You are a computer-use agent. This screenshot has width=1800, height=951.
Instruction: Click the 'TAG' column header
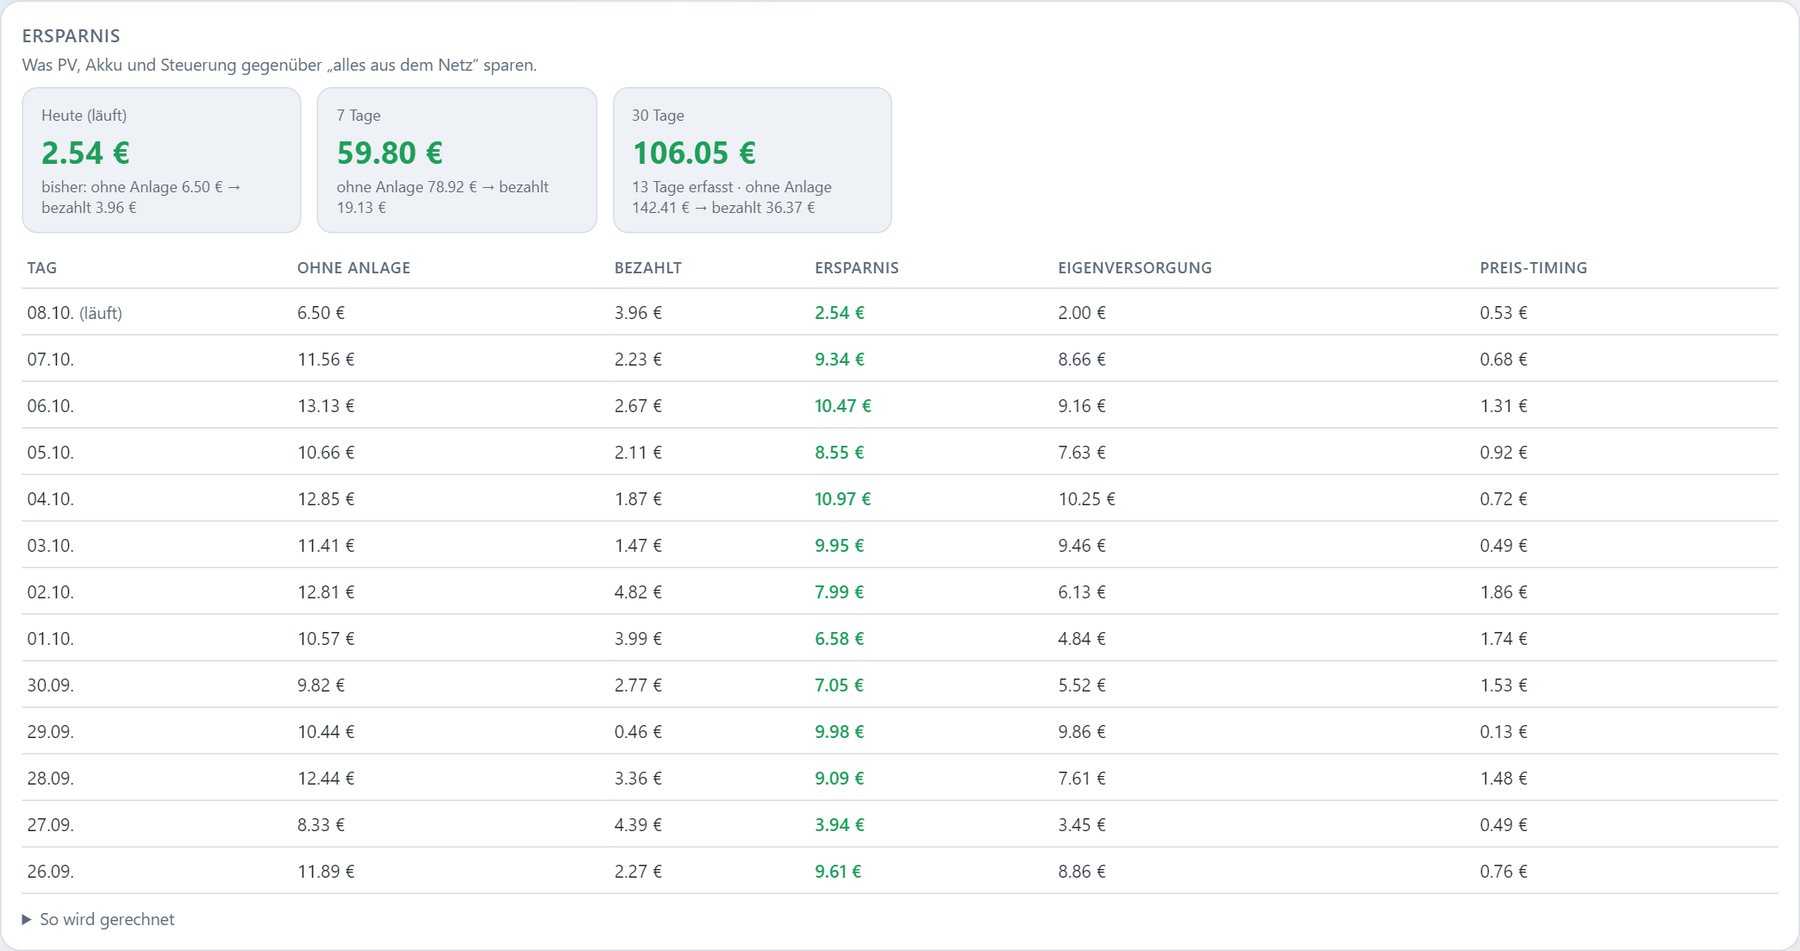click(x=42, y=268)
